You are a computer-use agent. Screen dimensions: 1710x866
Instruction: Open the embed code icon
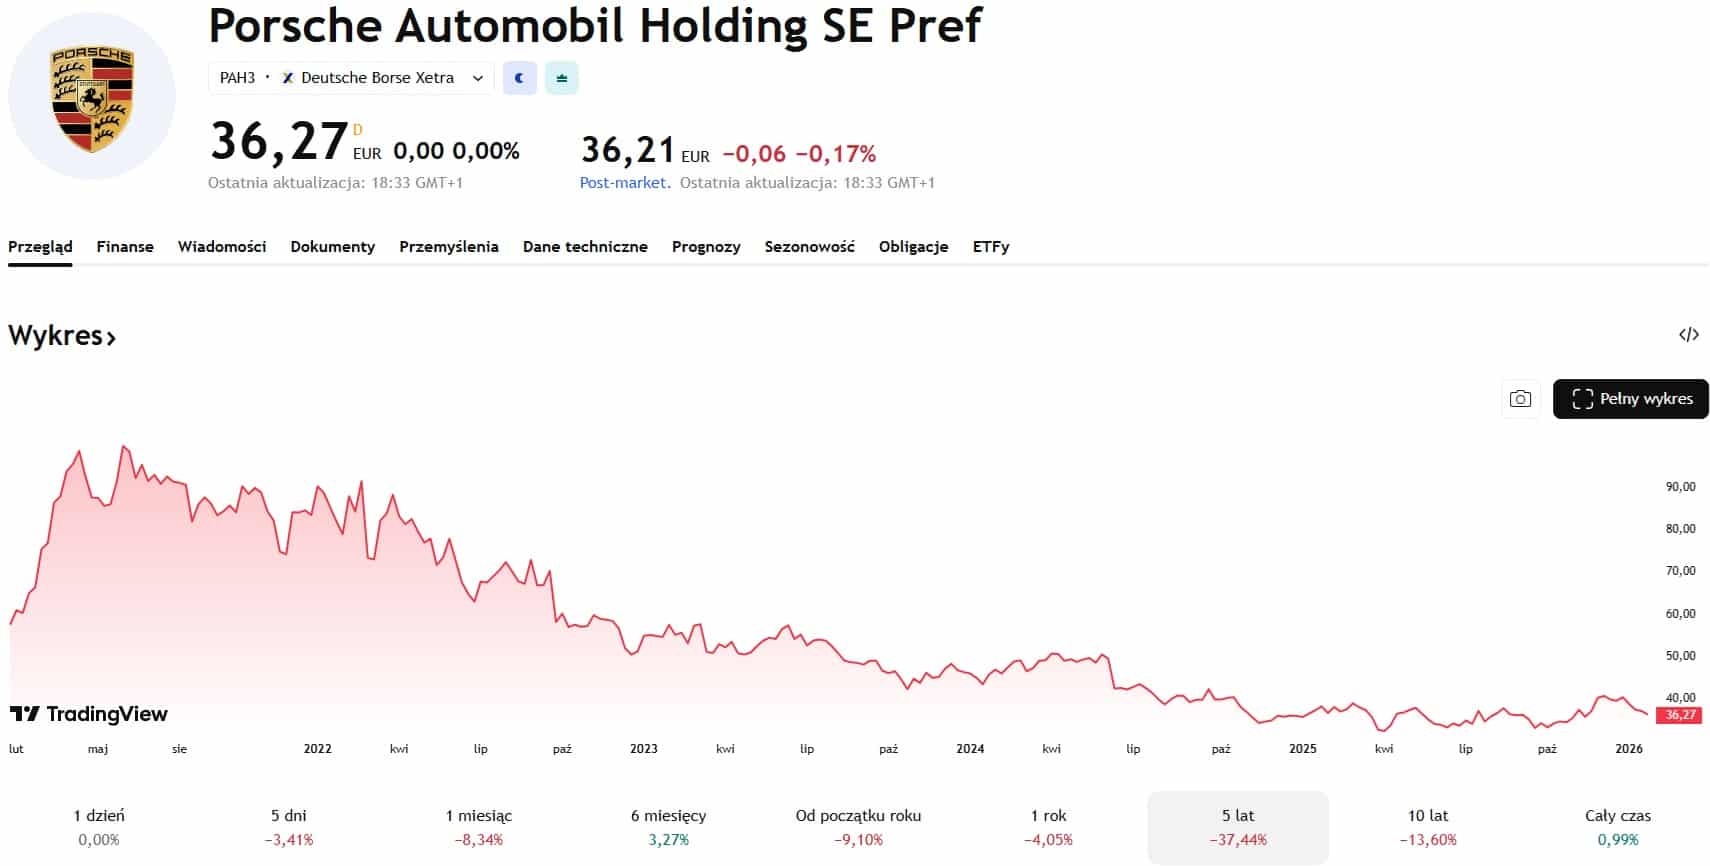(1688, 335)
